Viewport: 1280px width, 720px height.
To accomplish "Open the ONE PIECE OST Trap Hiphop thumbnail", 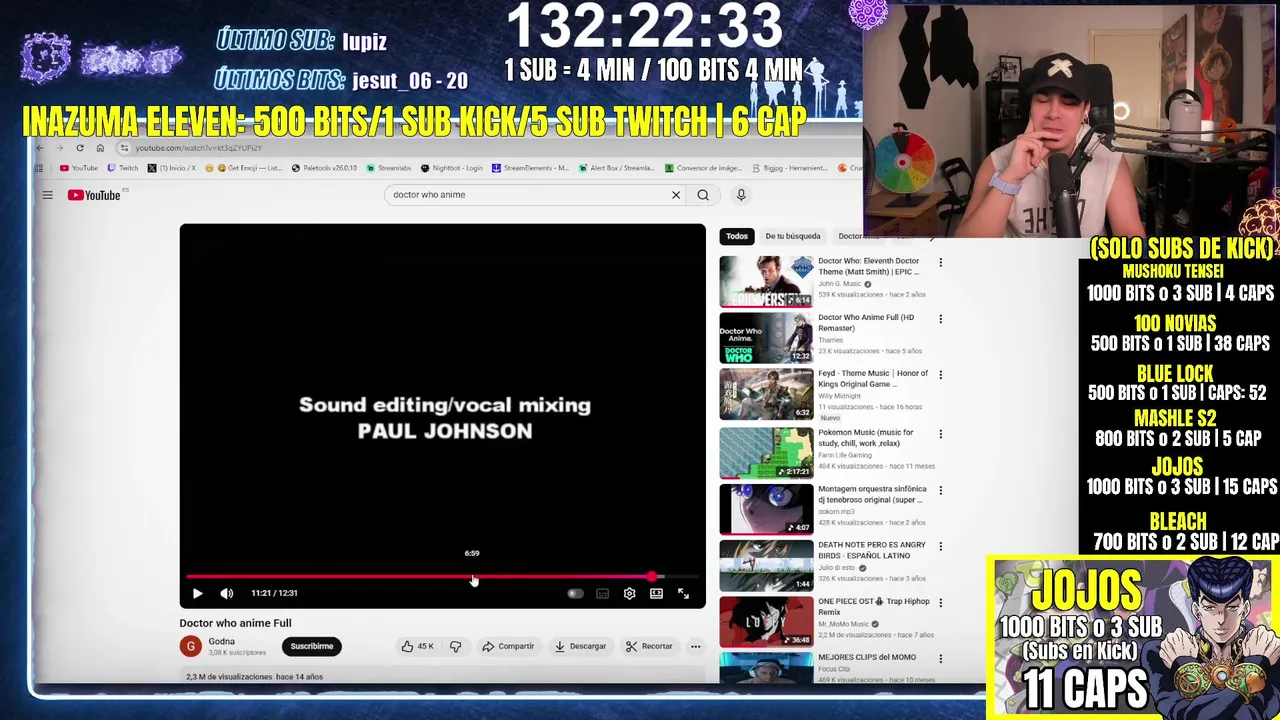I will [766, 621].
